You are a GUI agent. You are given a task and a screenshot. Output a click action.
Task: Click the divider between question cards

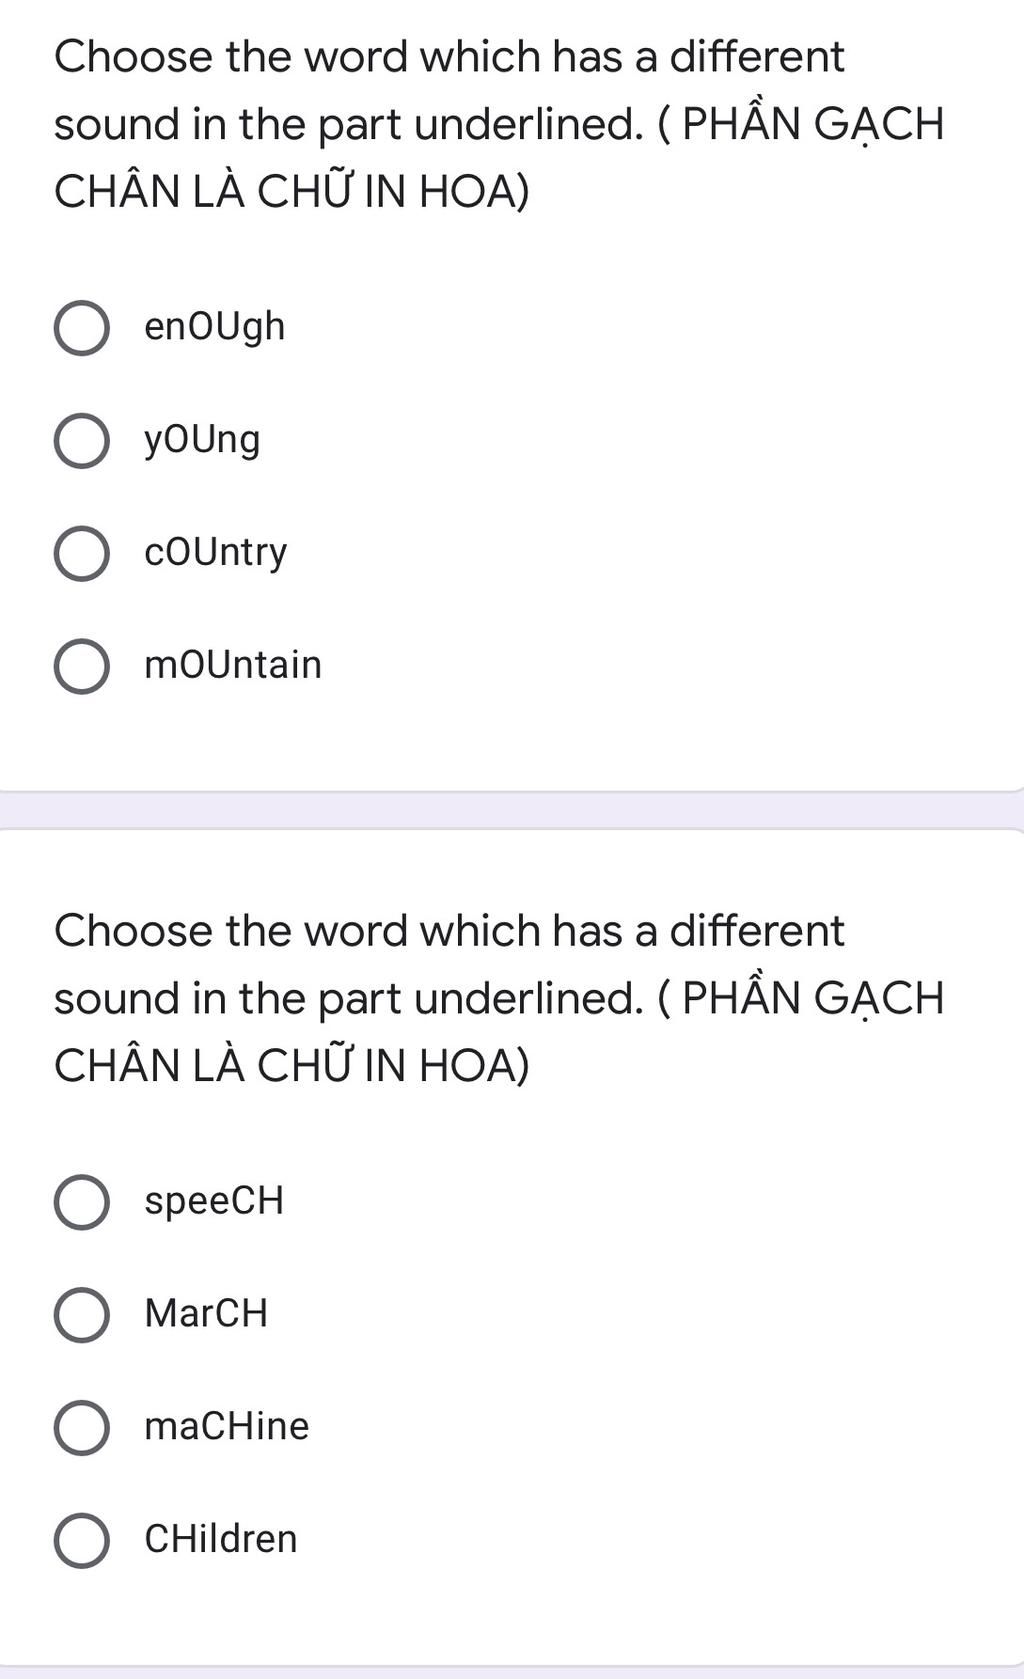[x=512, y=810]
